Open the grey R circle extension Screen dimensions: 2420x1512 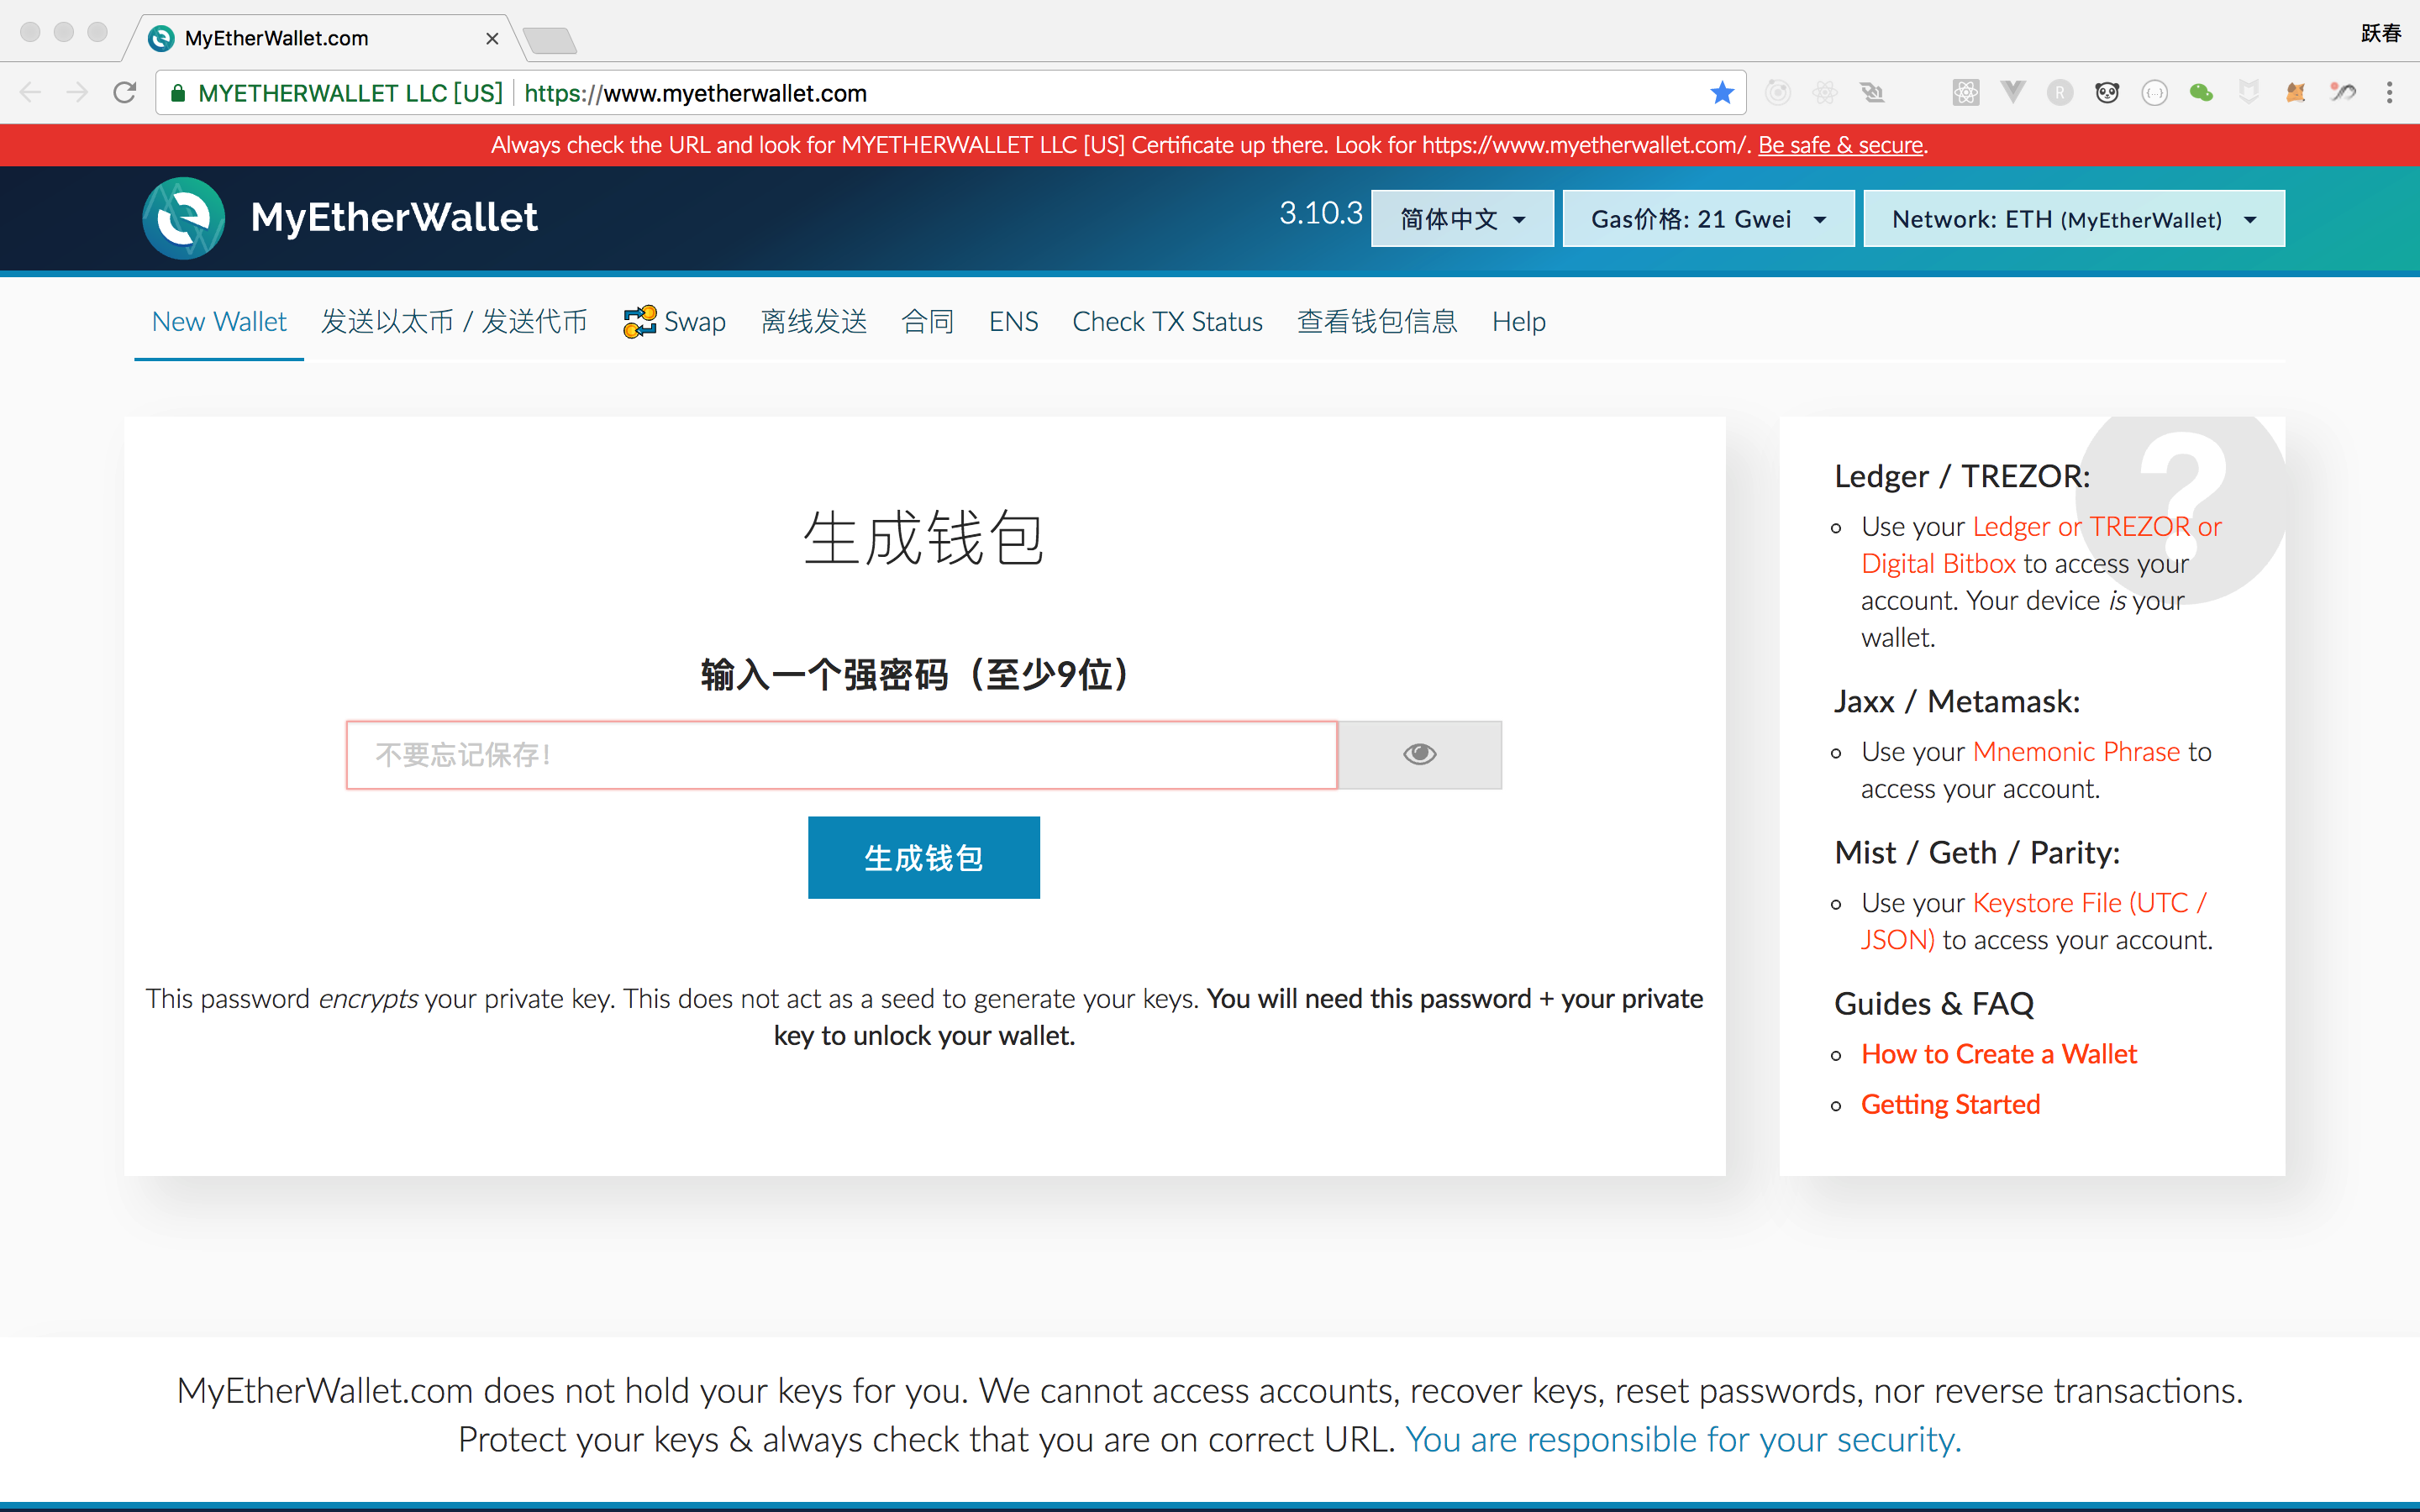[x=2060, y=93]
